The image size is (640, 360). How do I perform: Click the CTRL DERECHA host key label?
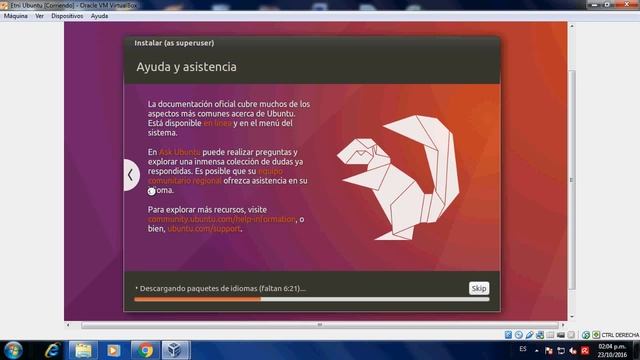(620, 335)
